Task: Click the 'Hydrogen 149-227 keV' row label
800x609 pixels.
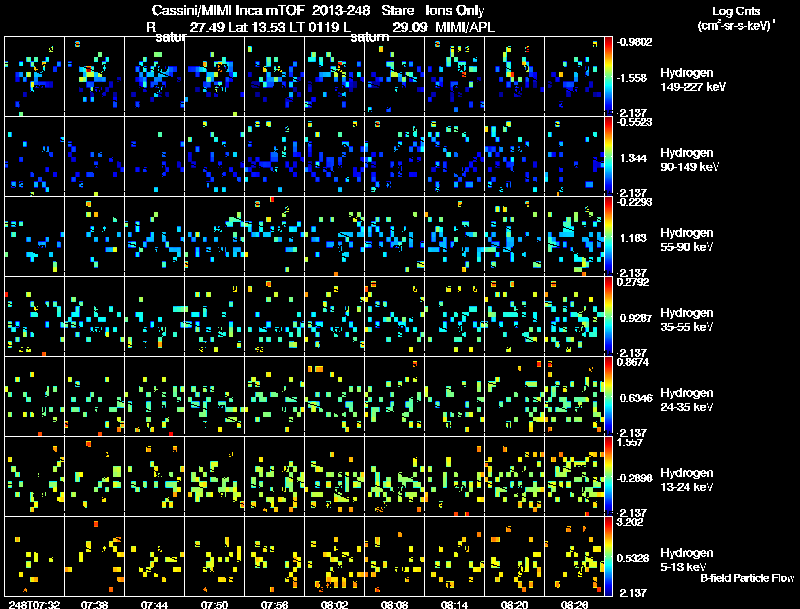Action: pos(691,80)
